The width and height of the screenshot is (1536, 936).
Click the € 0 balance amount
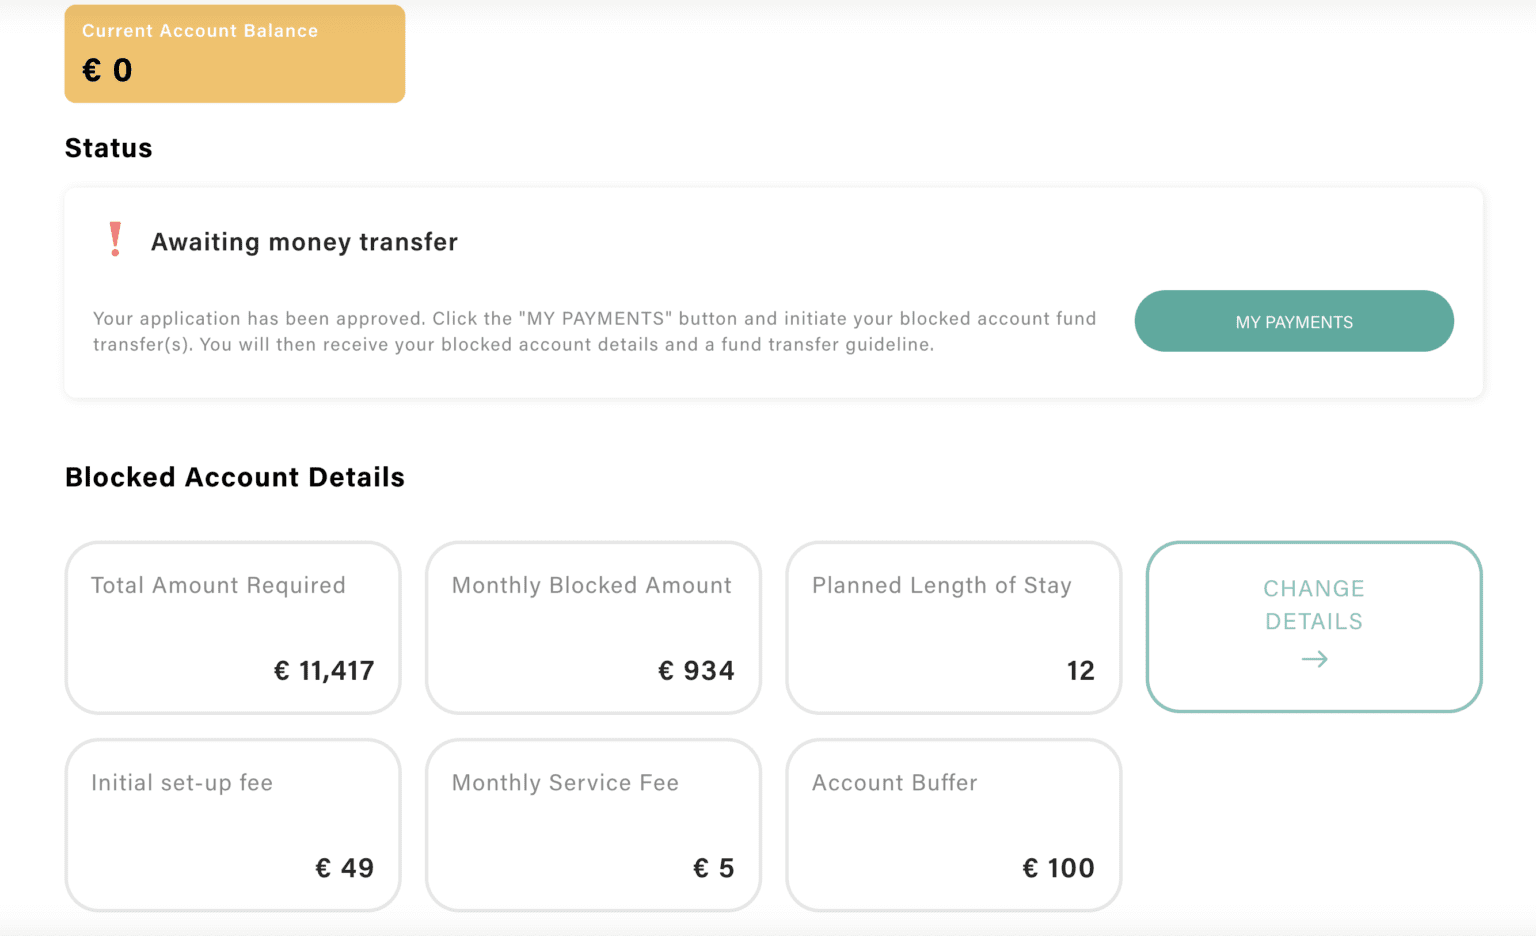pyautogui.click(x=107, y=69)
